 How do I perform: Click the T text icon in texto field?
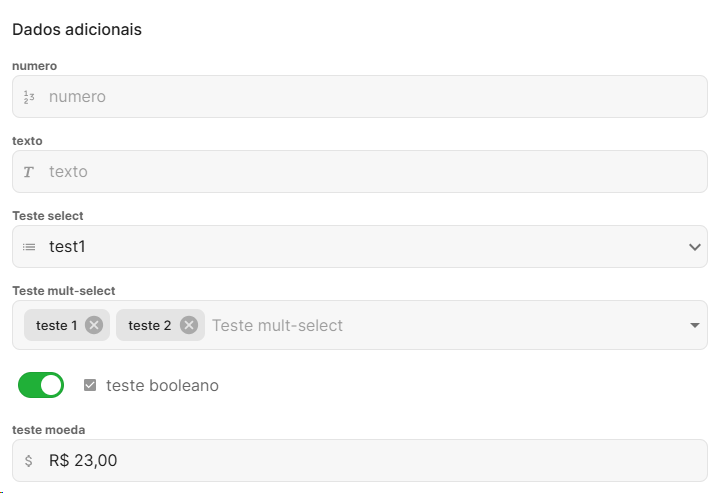click(x=29, y=172)
